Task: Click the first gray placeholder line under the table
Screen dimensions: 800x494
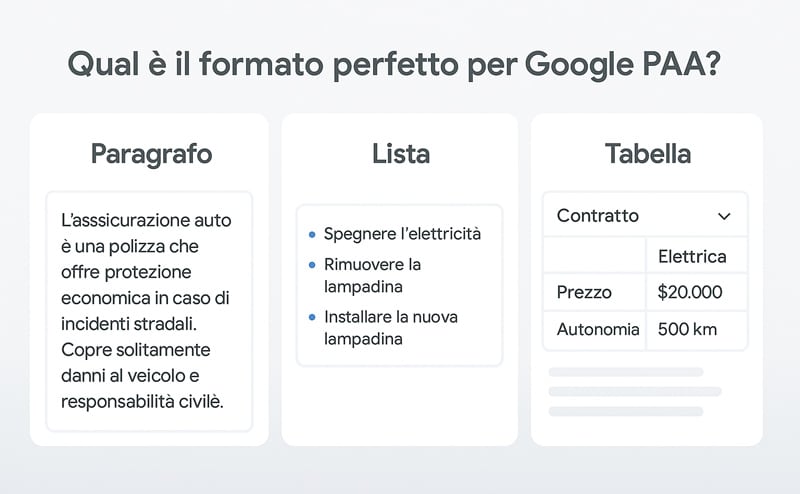Action: tap(626, 372)
